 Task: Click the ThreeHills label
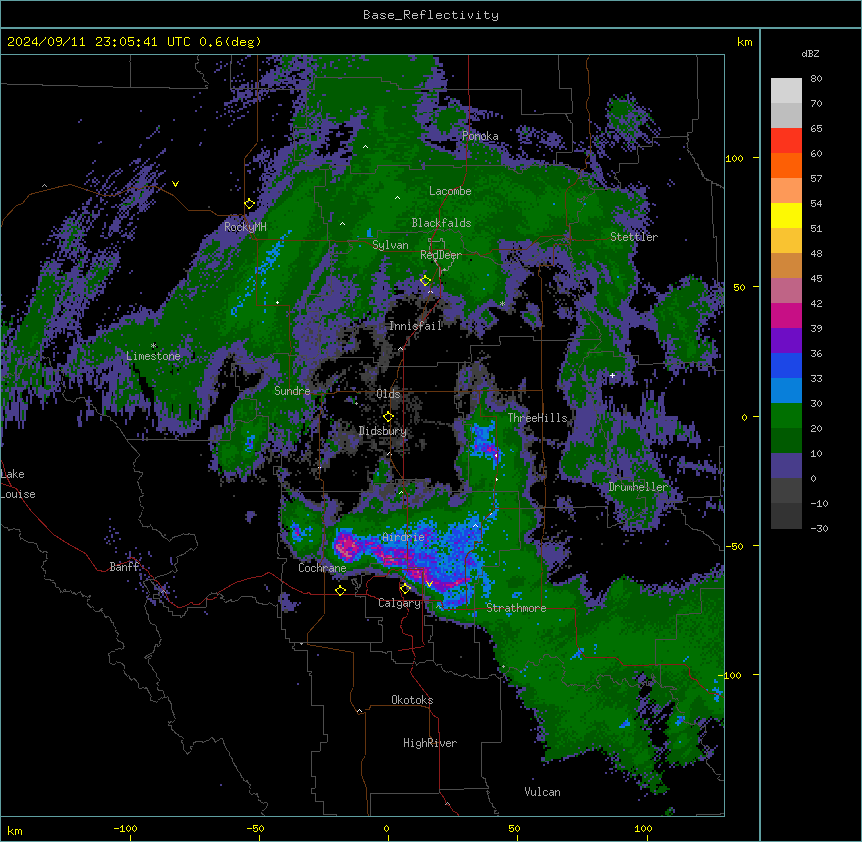click(538, 418)
